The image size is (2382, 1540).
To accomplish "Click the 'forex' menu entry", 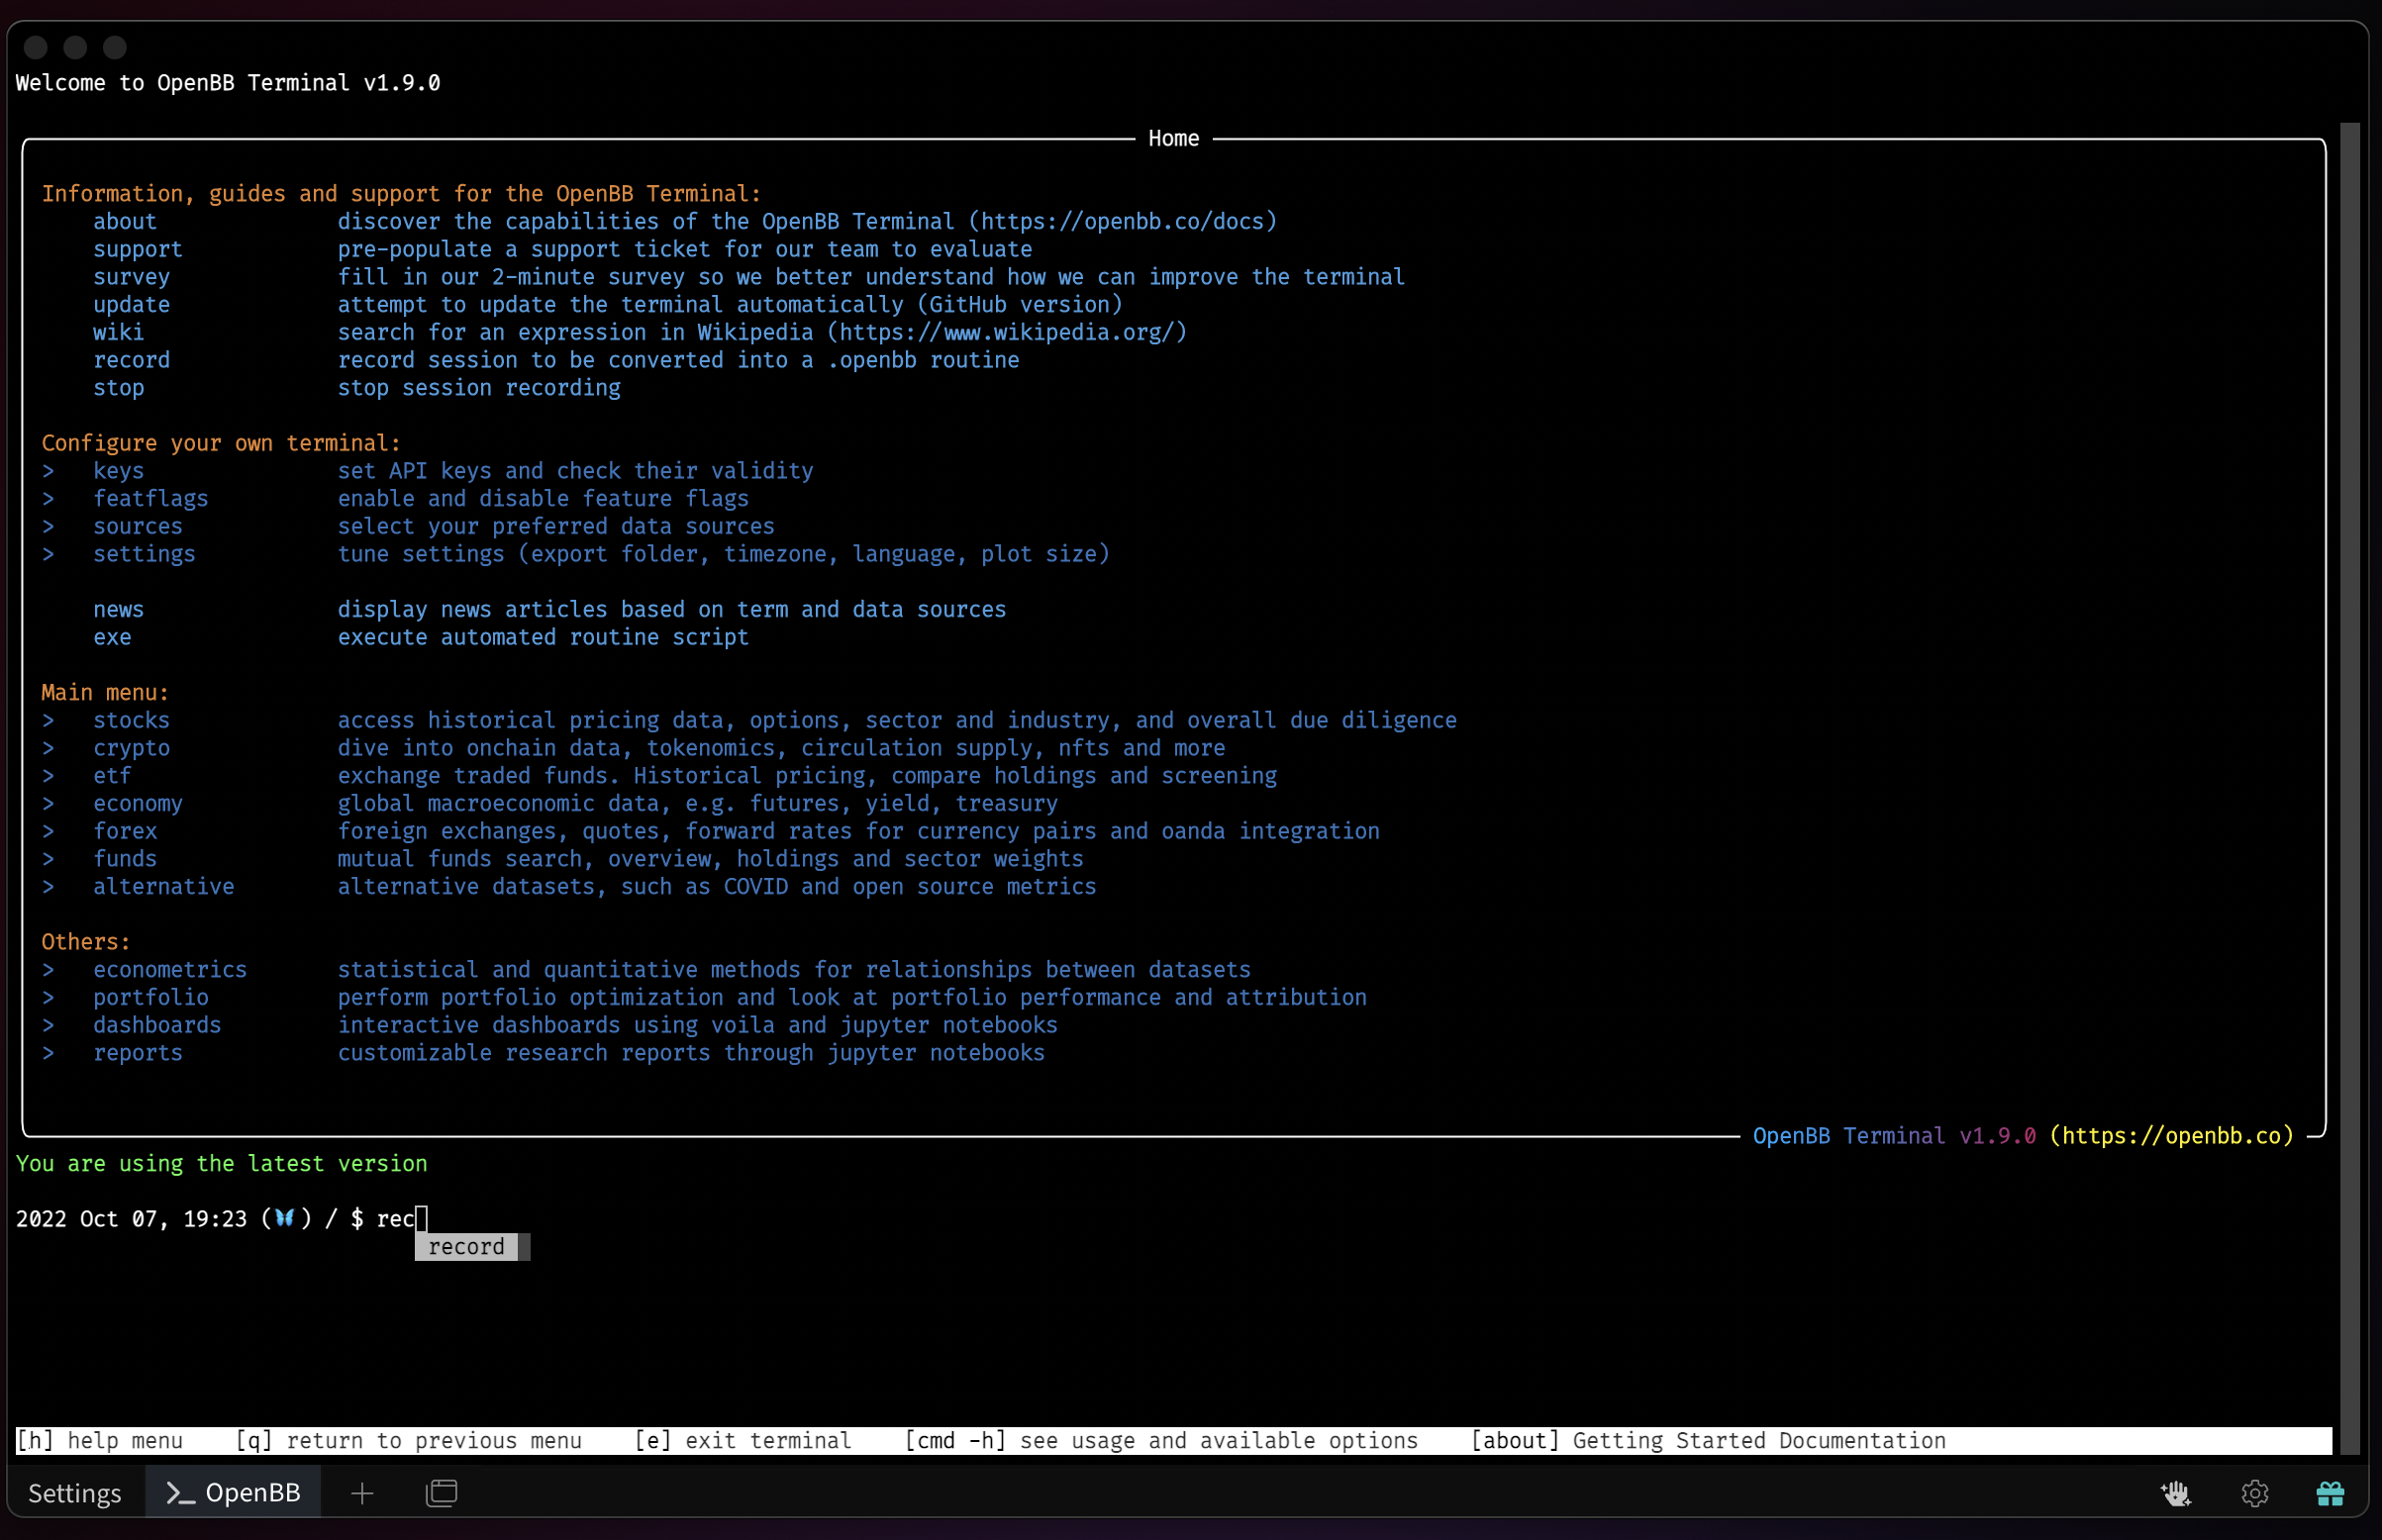I will pyautogui.click(x=125, y=831).
